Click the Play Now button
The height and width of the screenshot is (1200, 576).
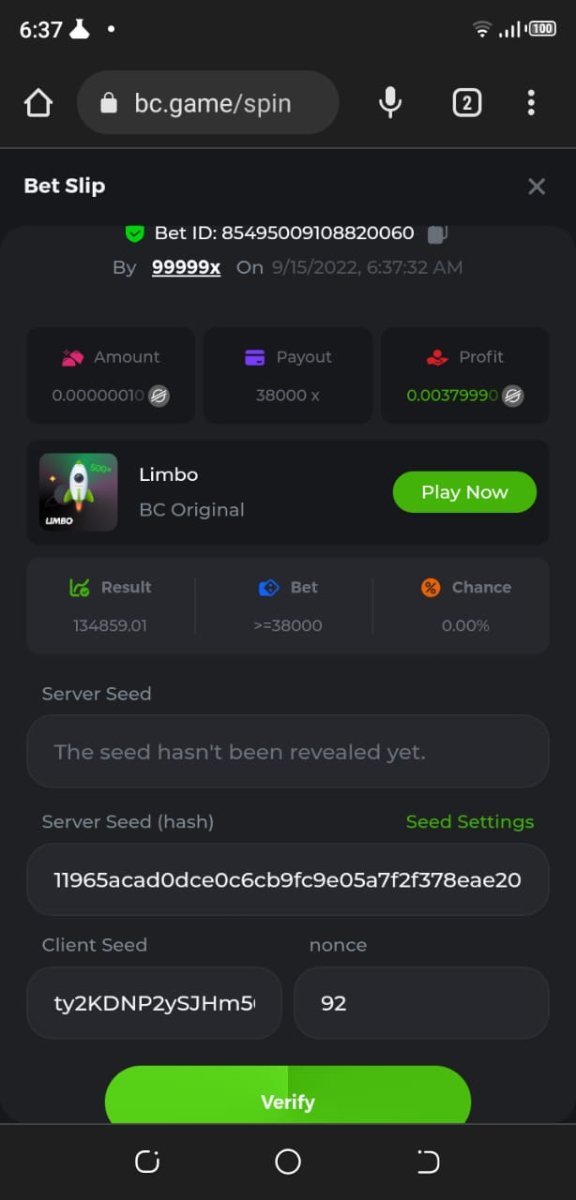pyautogui.click(x=465, y=492)
